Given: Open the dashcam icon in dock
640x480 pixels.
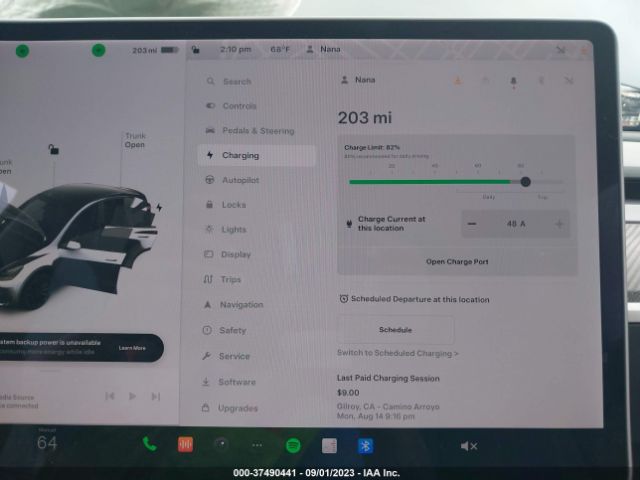Looking at the screenshot, I should pyautogui.click(x=222, y=444).
